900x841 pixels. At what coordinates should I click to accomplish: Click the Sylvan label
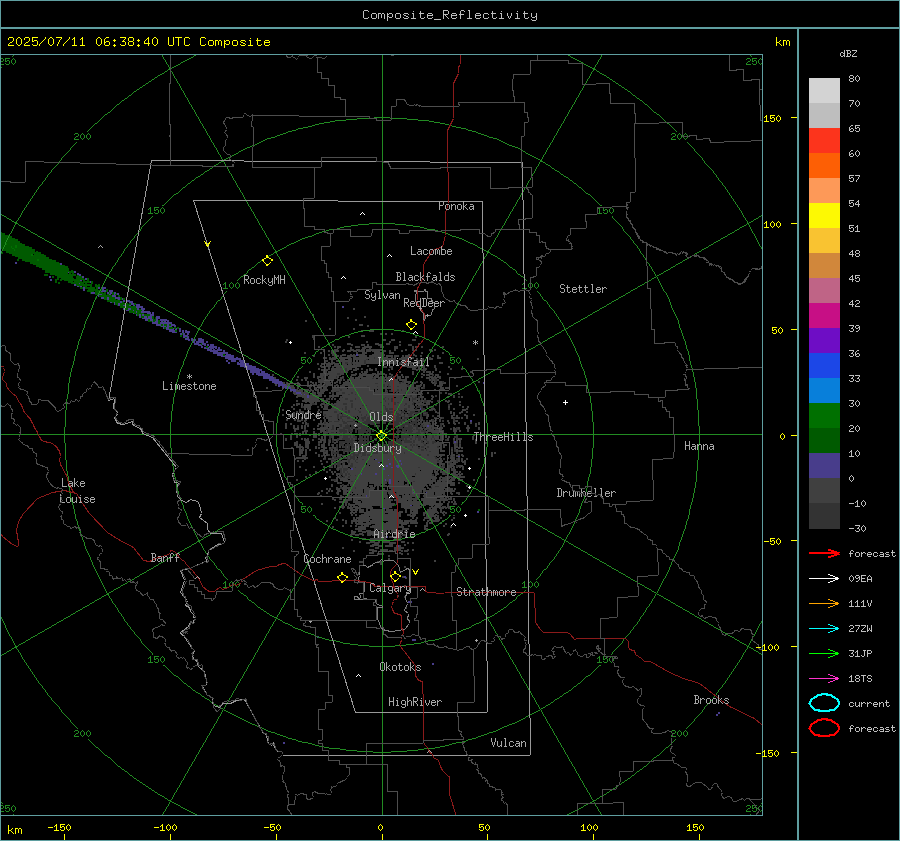point(382,295)
